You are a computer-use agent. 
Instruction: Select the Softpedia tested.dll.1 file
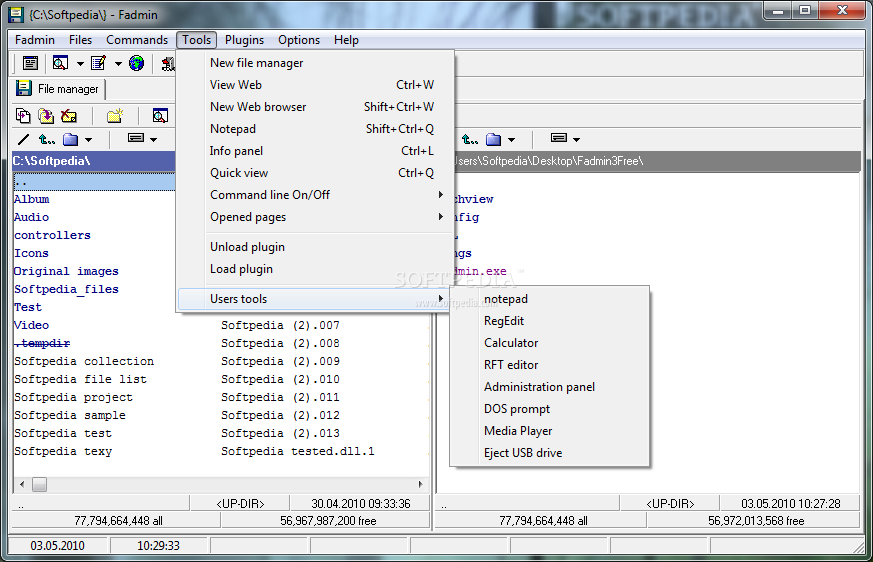click(298, 451)
